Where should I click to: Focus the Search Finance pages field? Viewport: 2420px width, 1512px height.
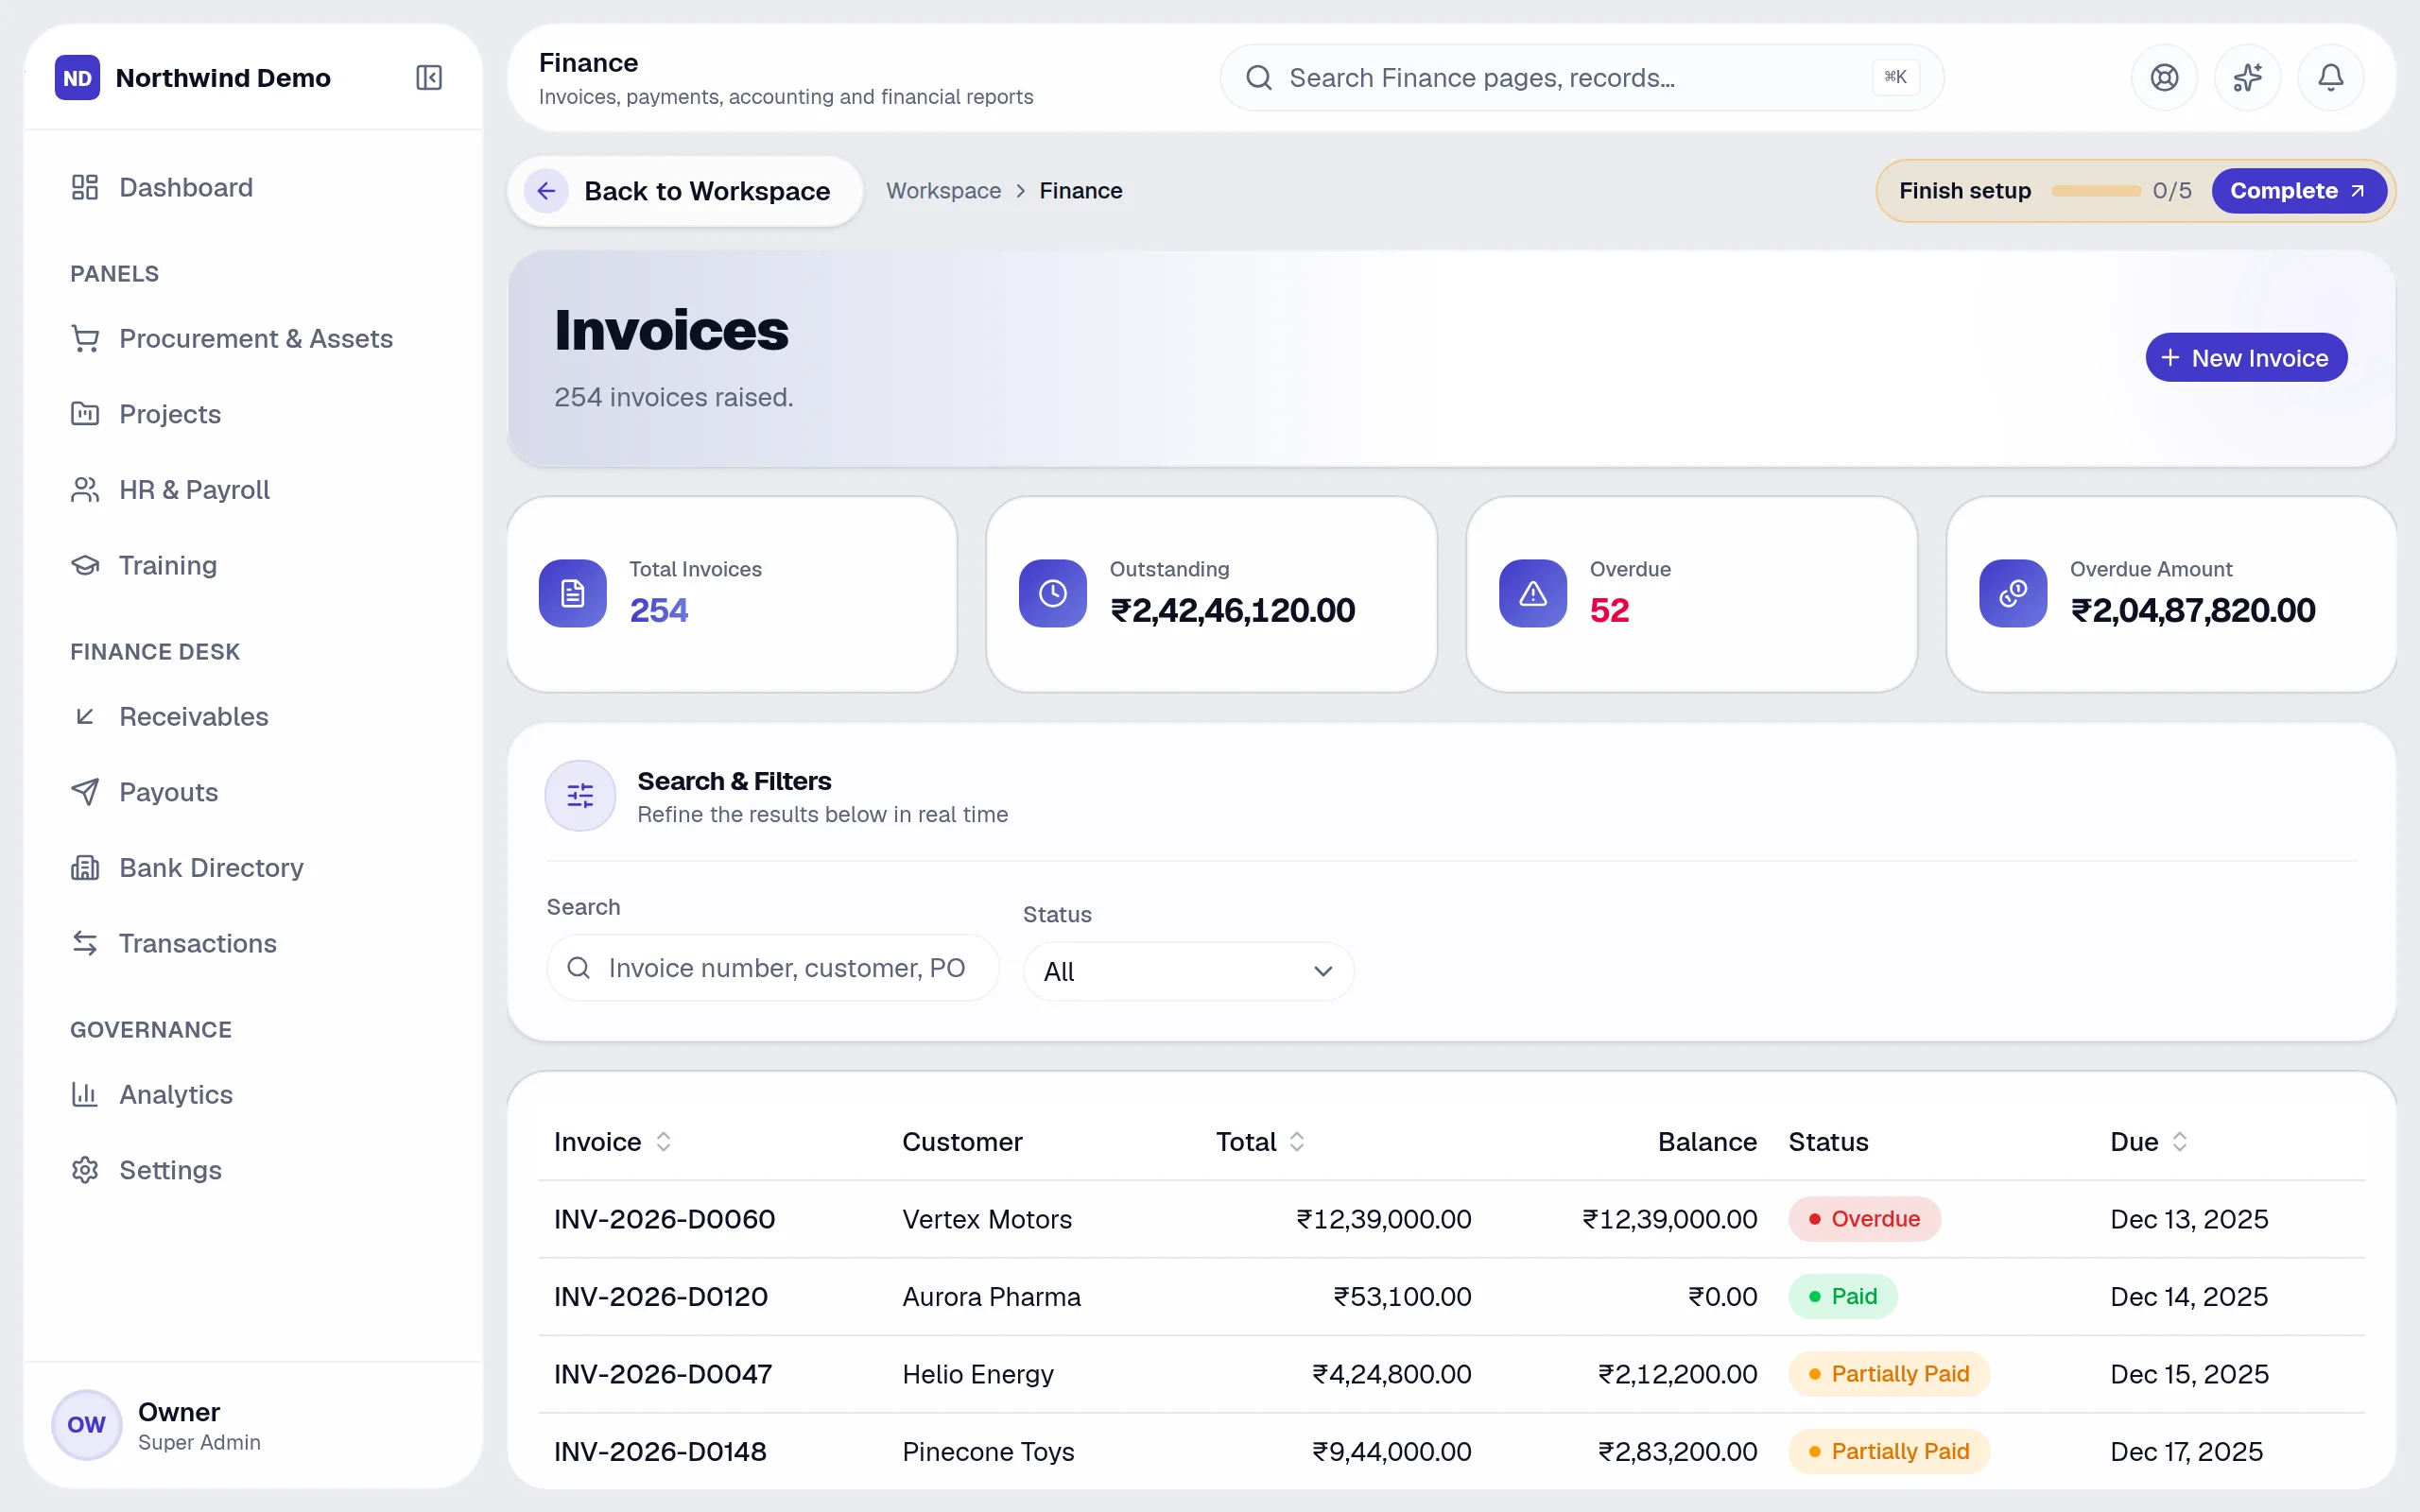click(x=1581, y=77)
